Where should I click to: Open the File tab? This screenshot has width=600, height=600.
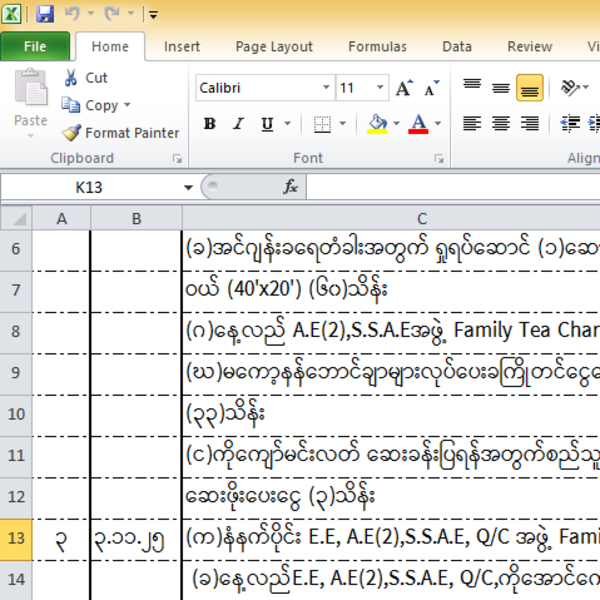click(35, 46)
